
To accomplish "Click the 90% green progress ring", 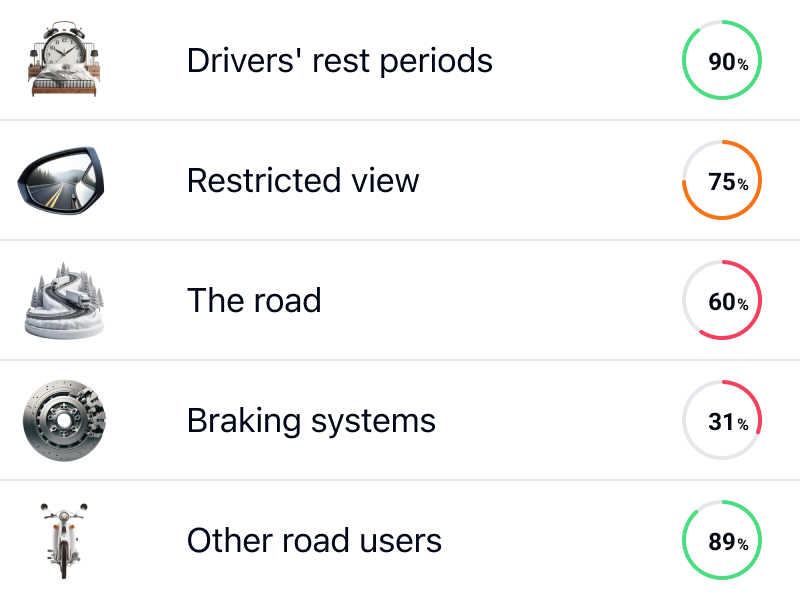I will pos(722,60).
